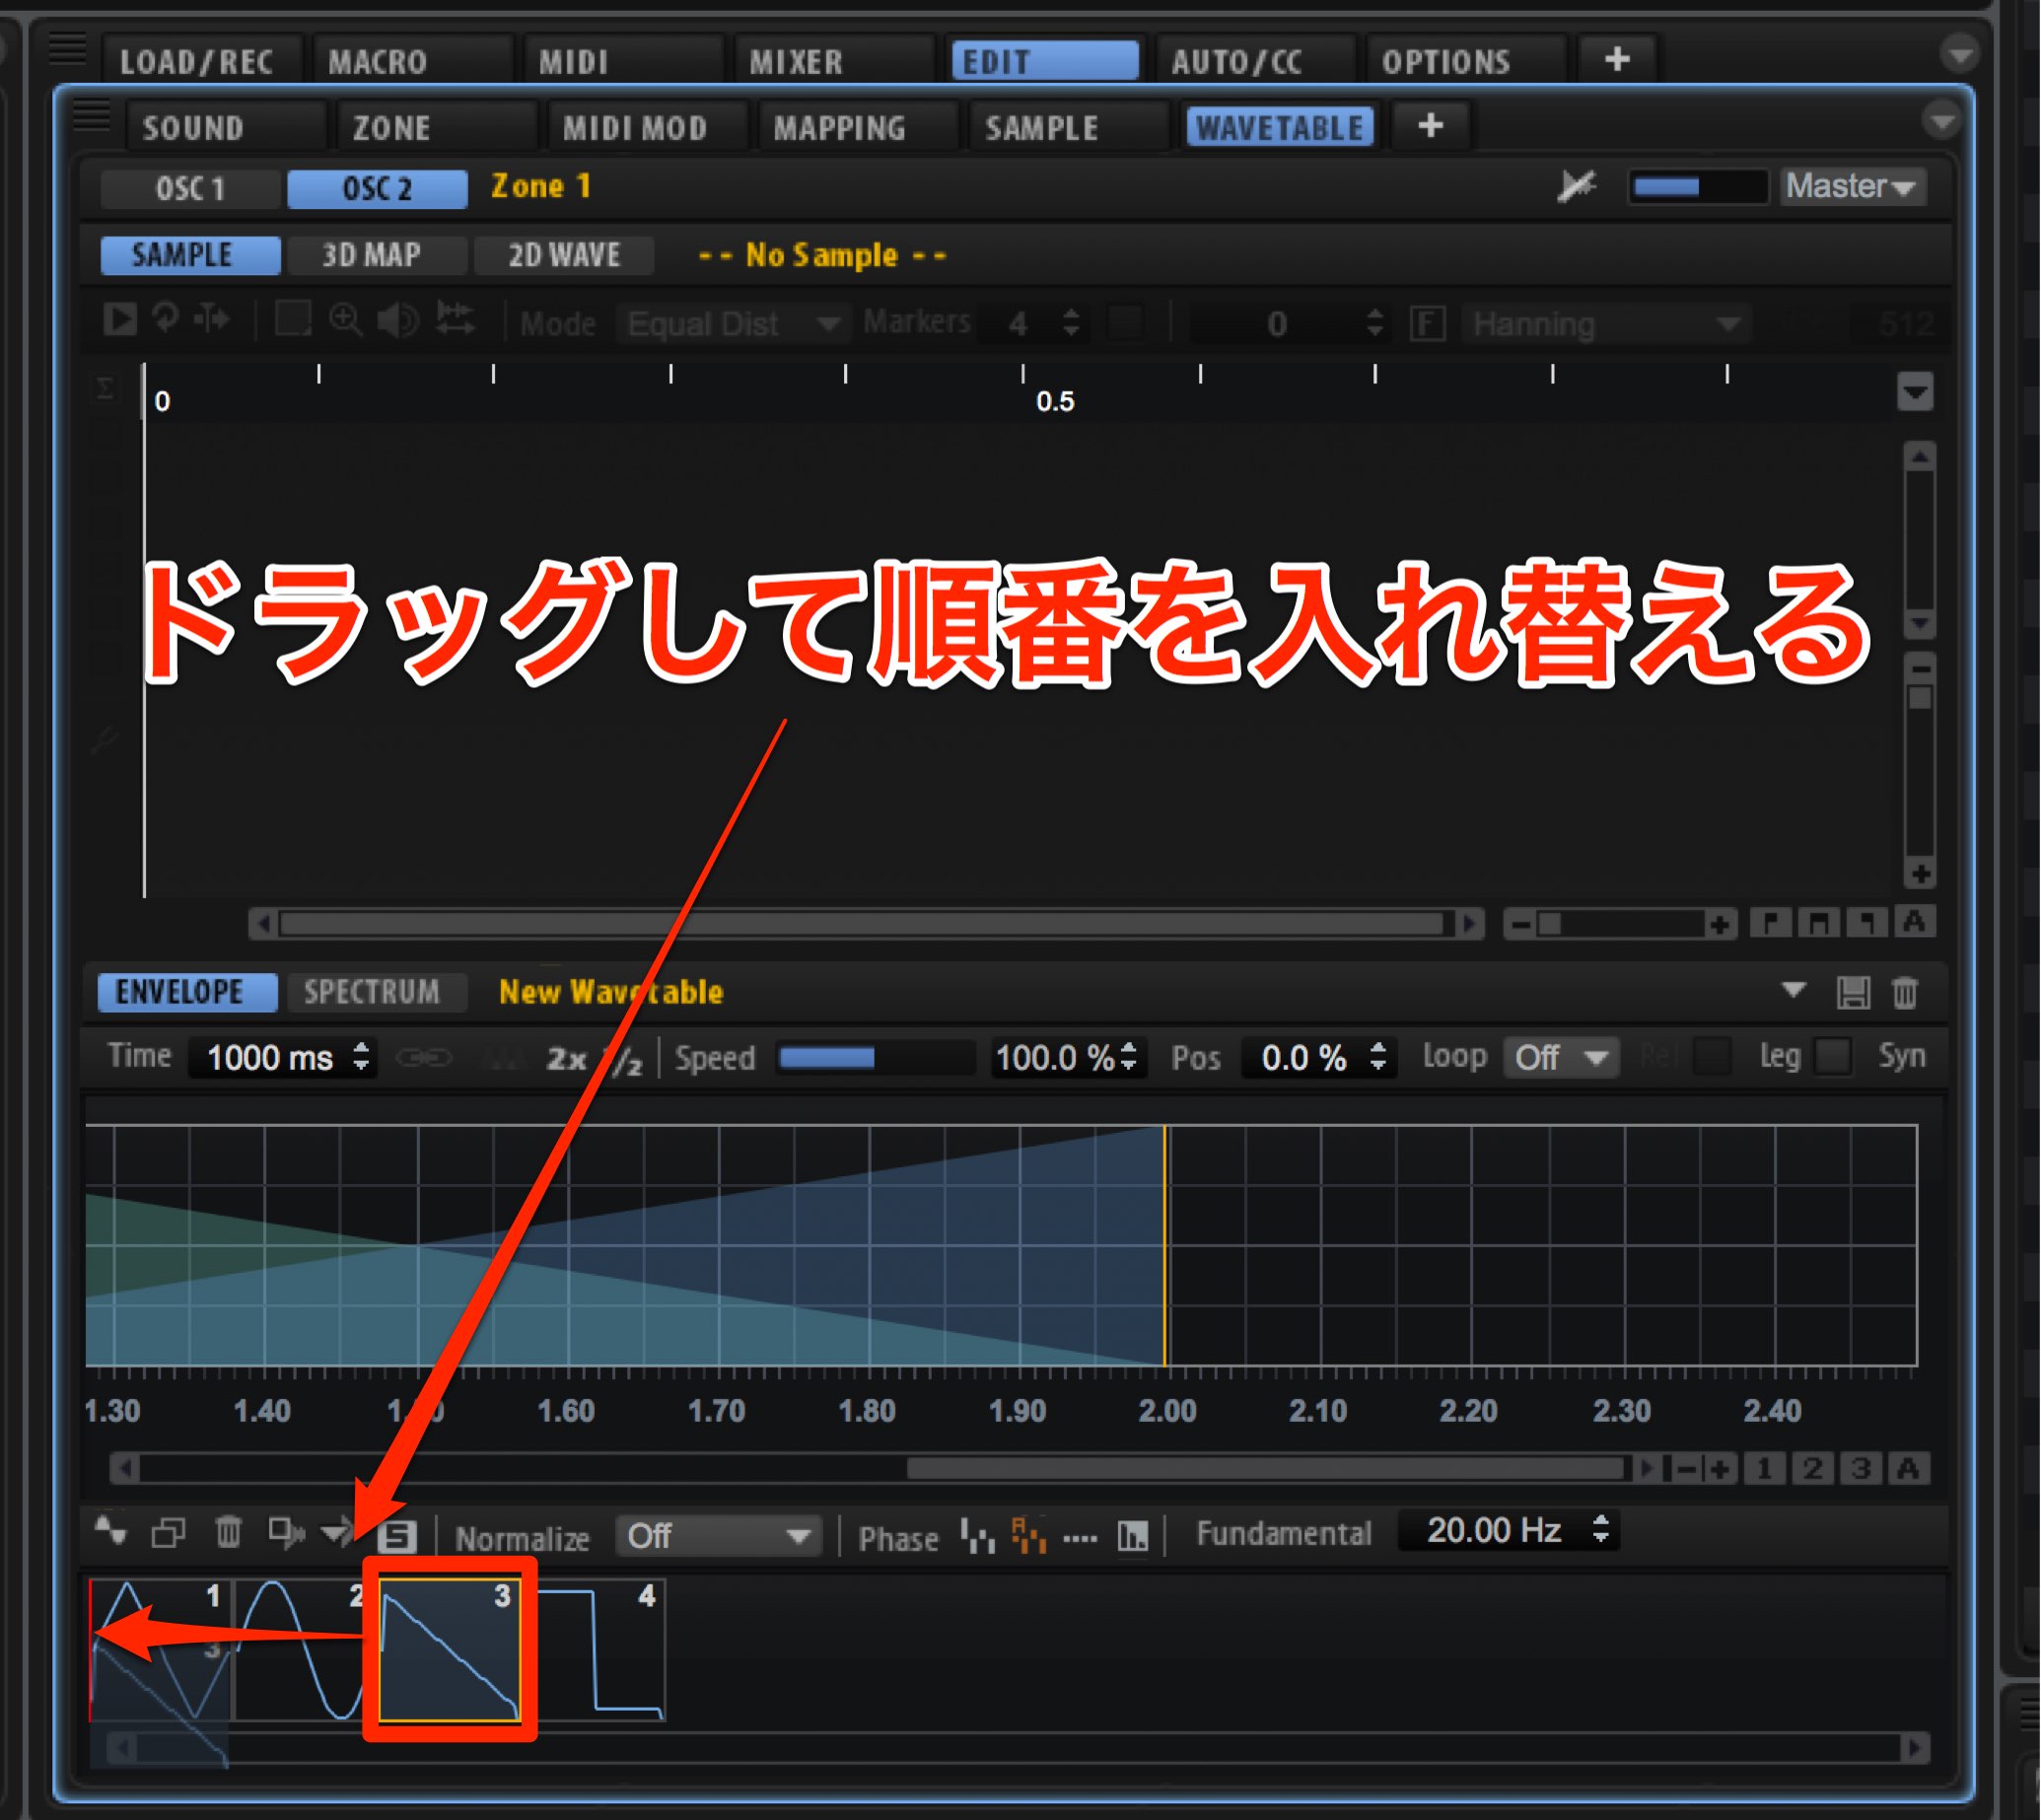
Task: Click the duplicate wave icon
Action: (168, 1533)
